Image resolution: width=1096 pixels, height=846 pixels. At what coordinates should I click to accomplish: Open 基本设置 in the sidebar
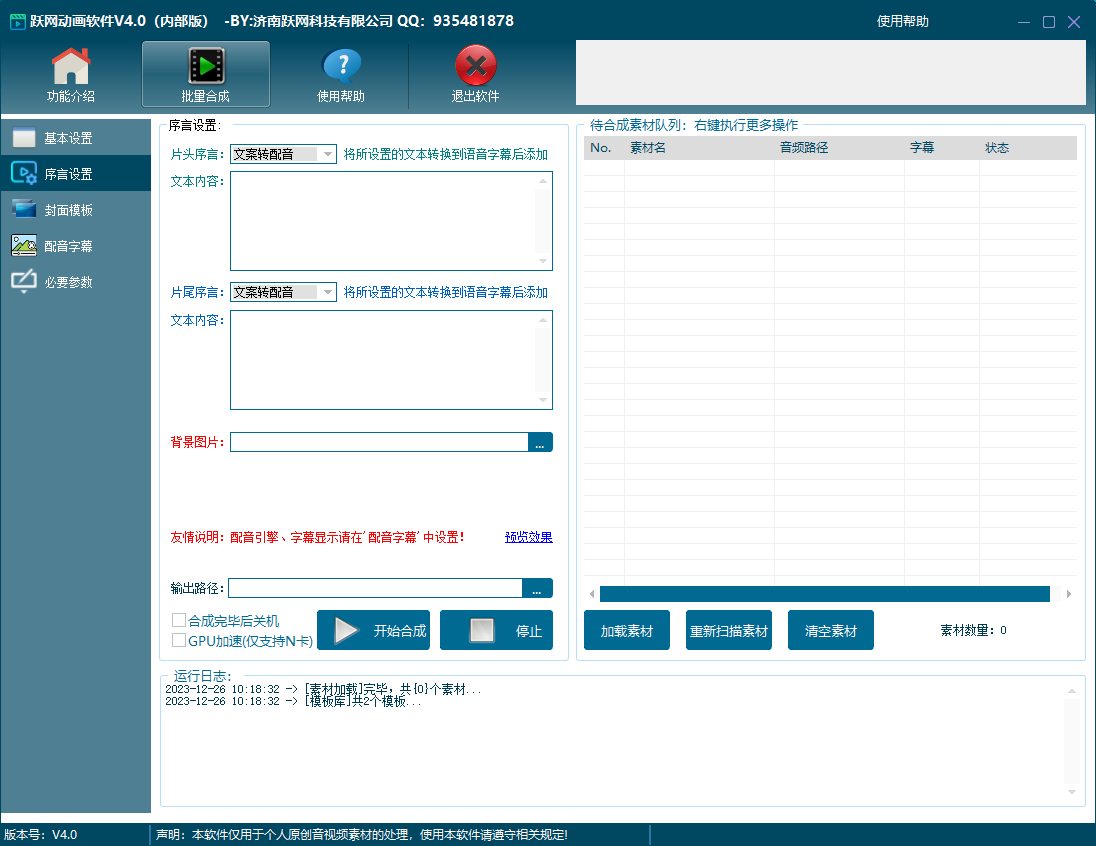[x=68, y=138]
